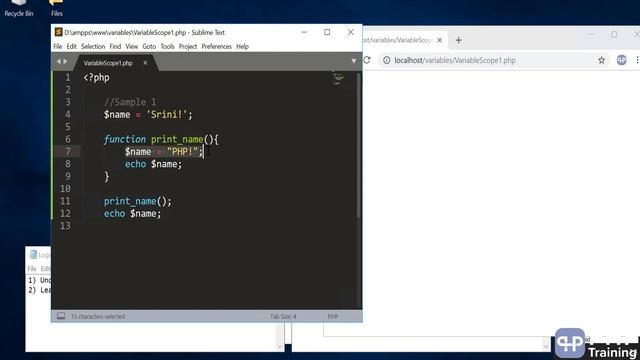
Task: Click the editor vertical scrollbar
Action: 359,145
